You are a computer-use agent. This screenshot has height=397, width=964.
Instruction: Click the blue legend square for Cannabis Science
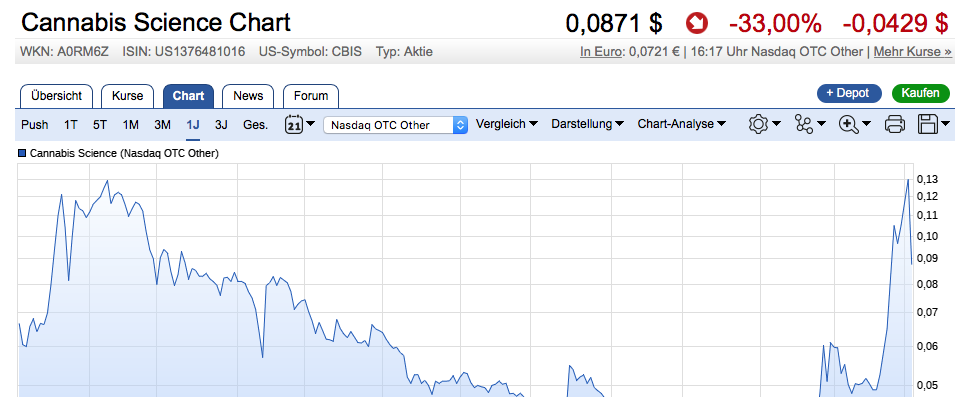[x=22, y=154]
